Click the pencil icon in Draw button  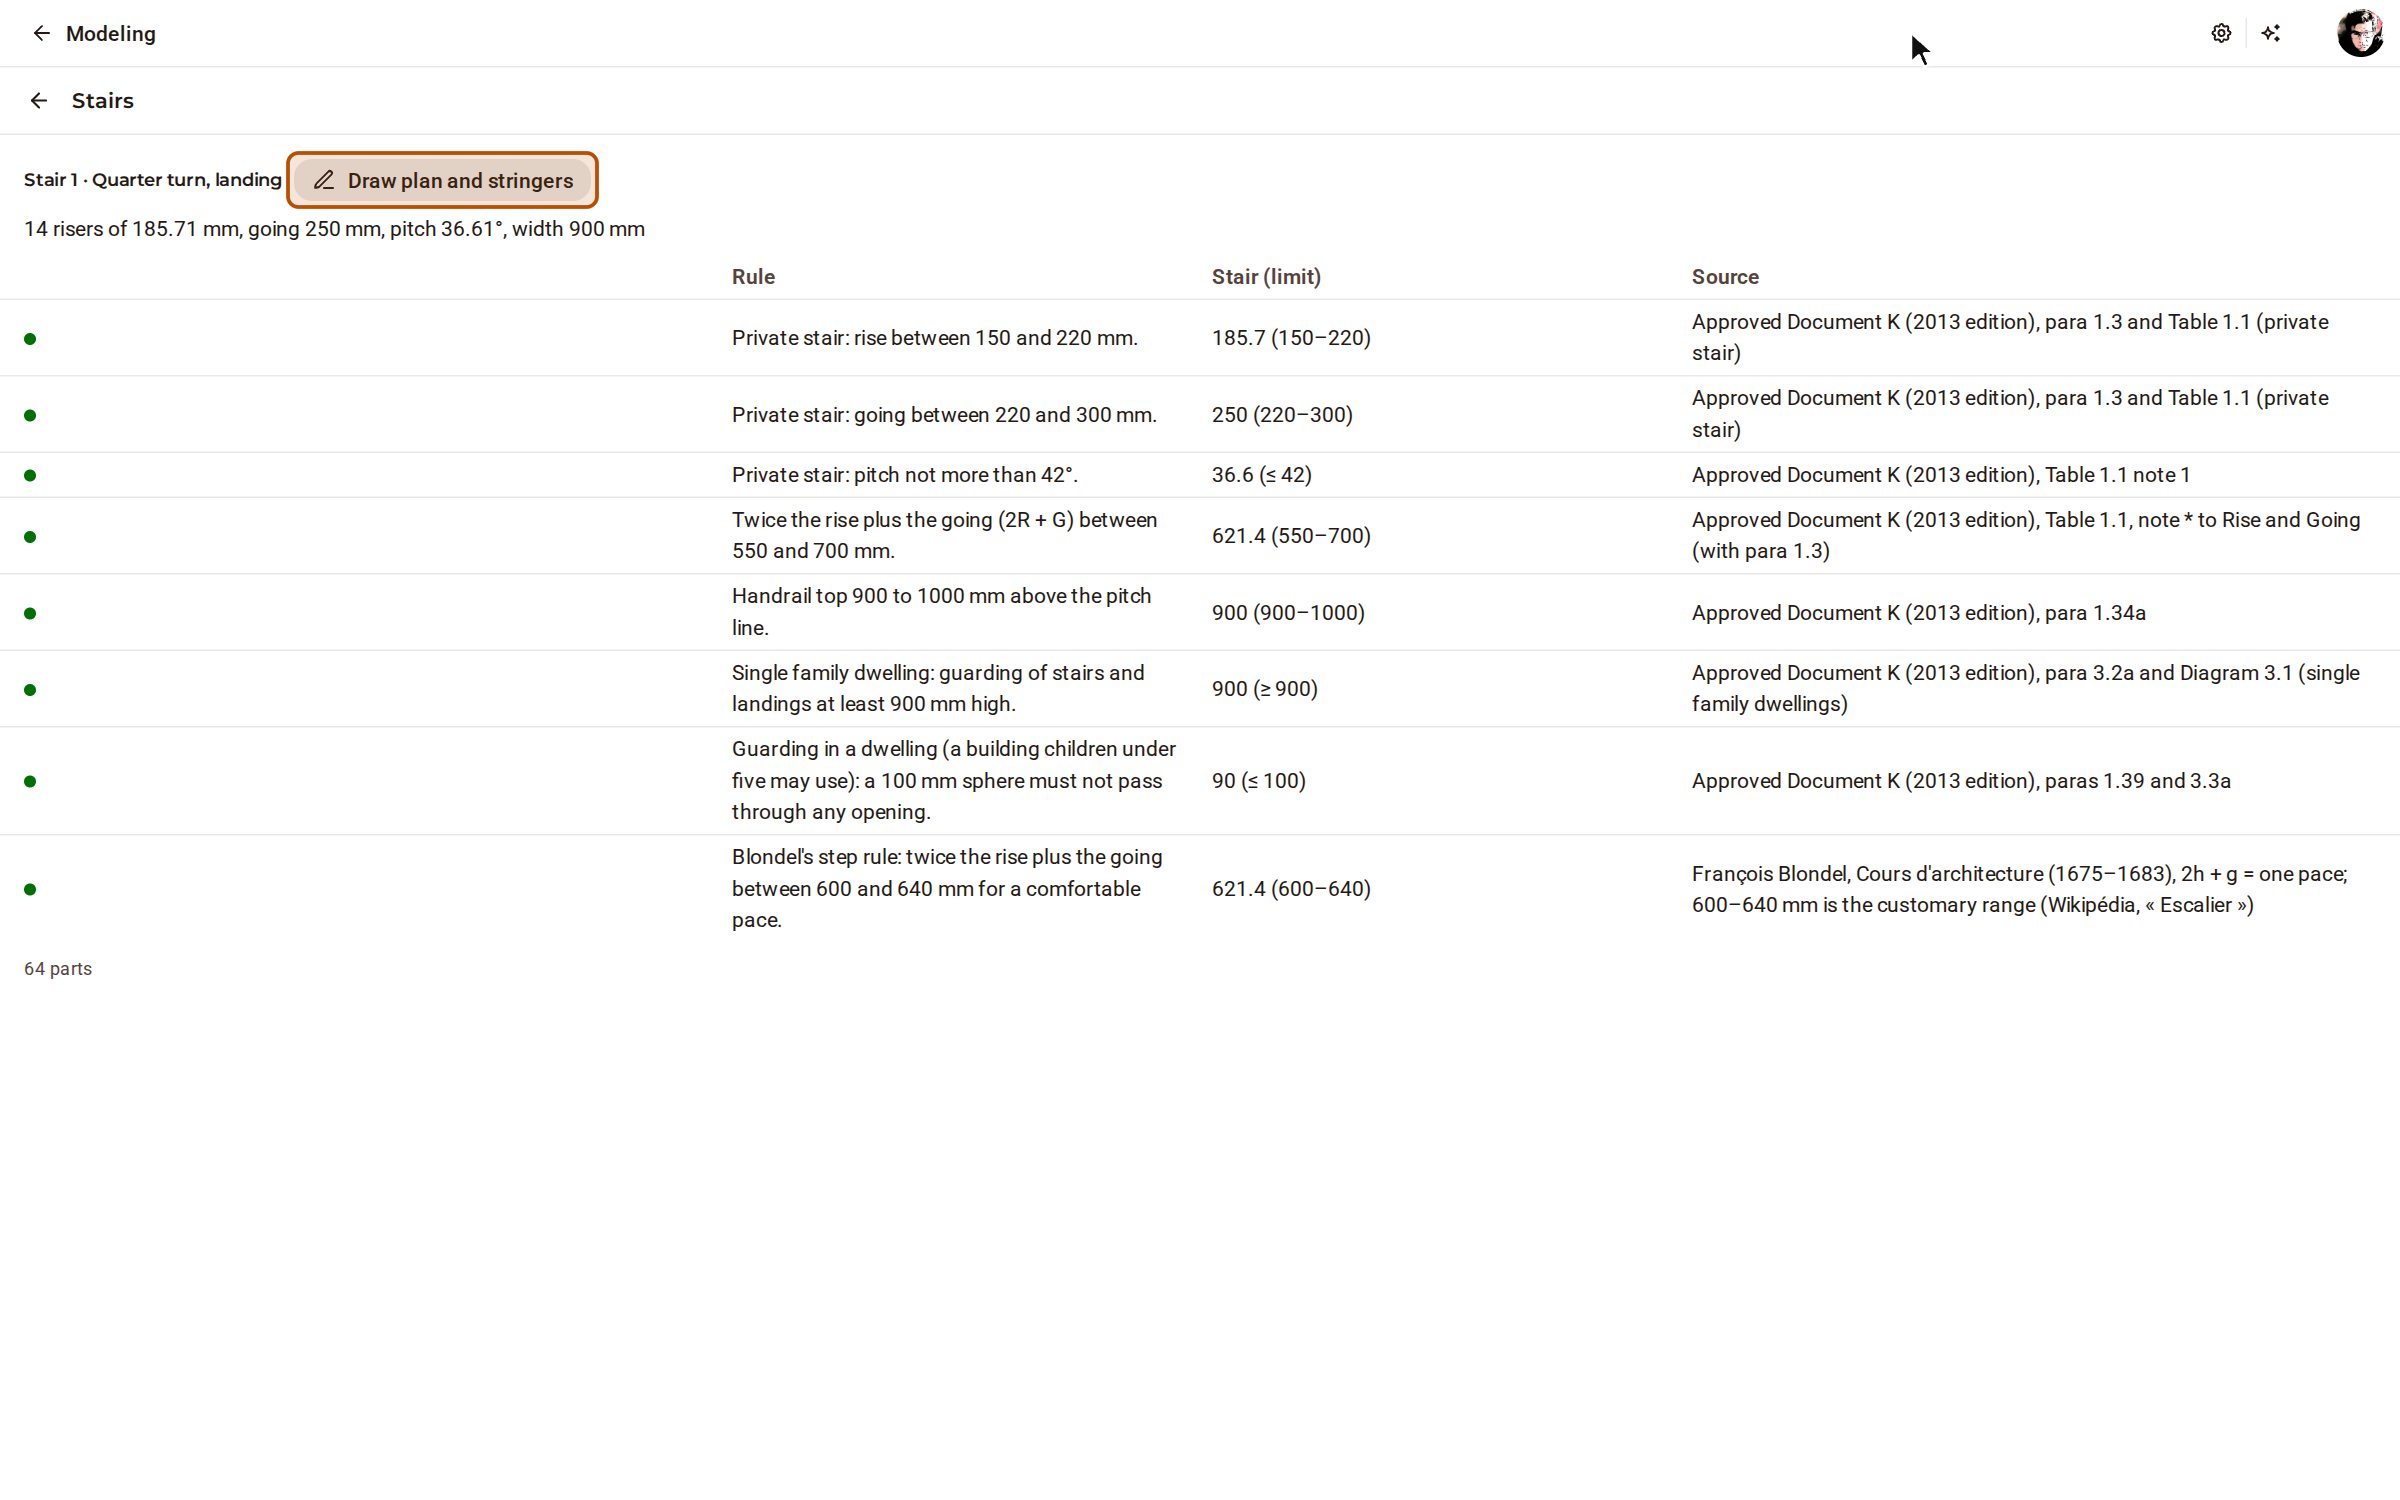click(324, 180)
